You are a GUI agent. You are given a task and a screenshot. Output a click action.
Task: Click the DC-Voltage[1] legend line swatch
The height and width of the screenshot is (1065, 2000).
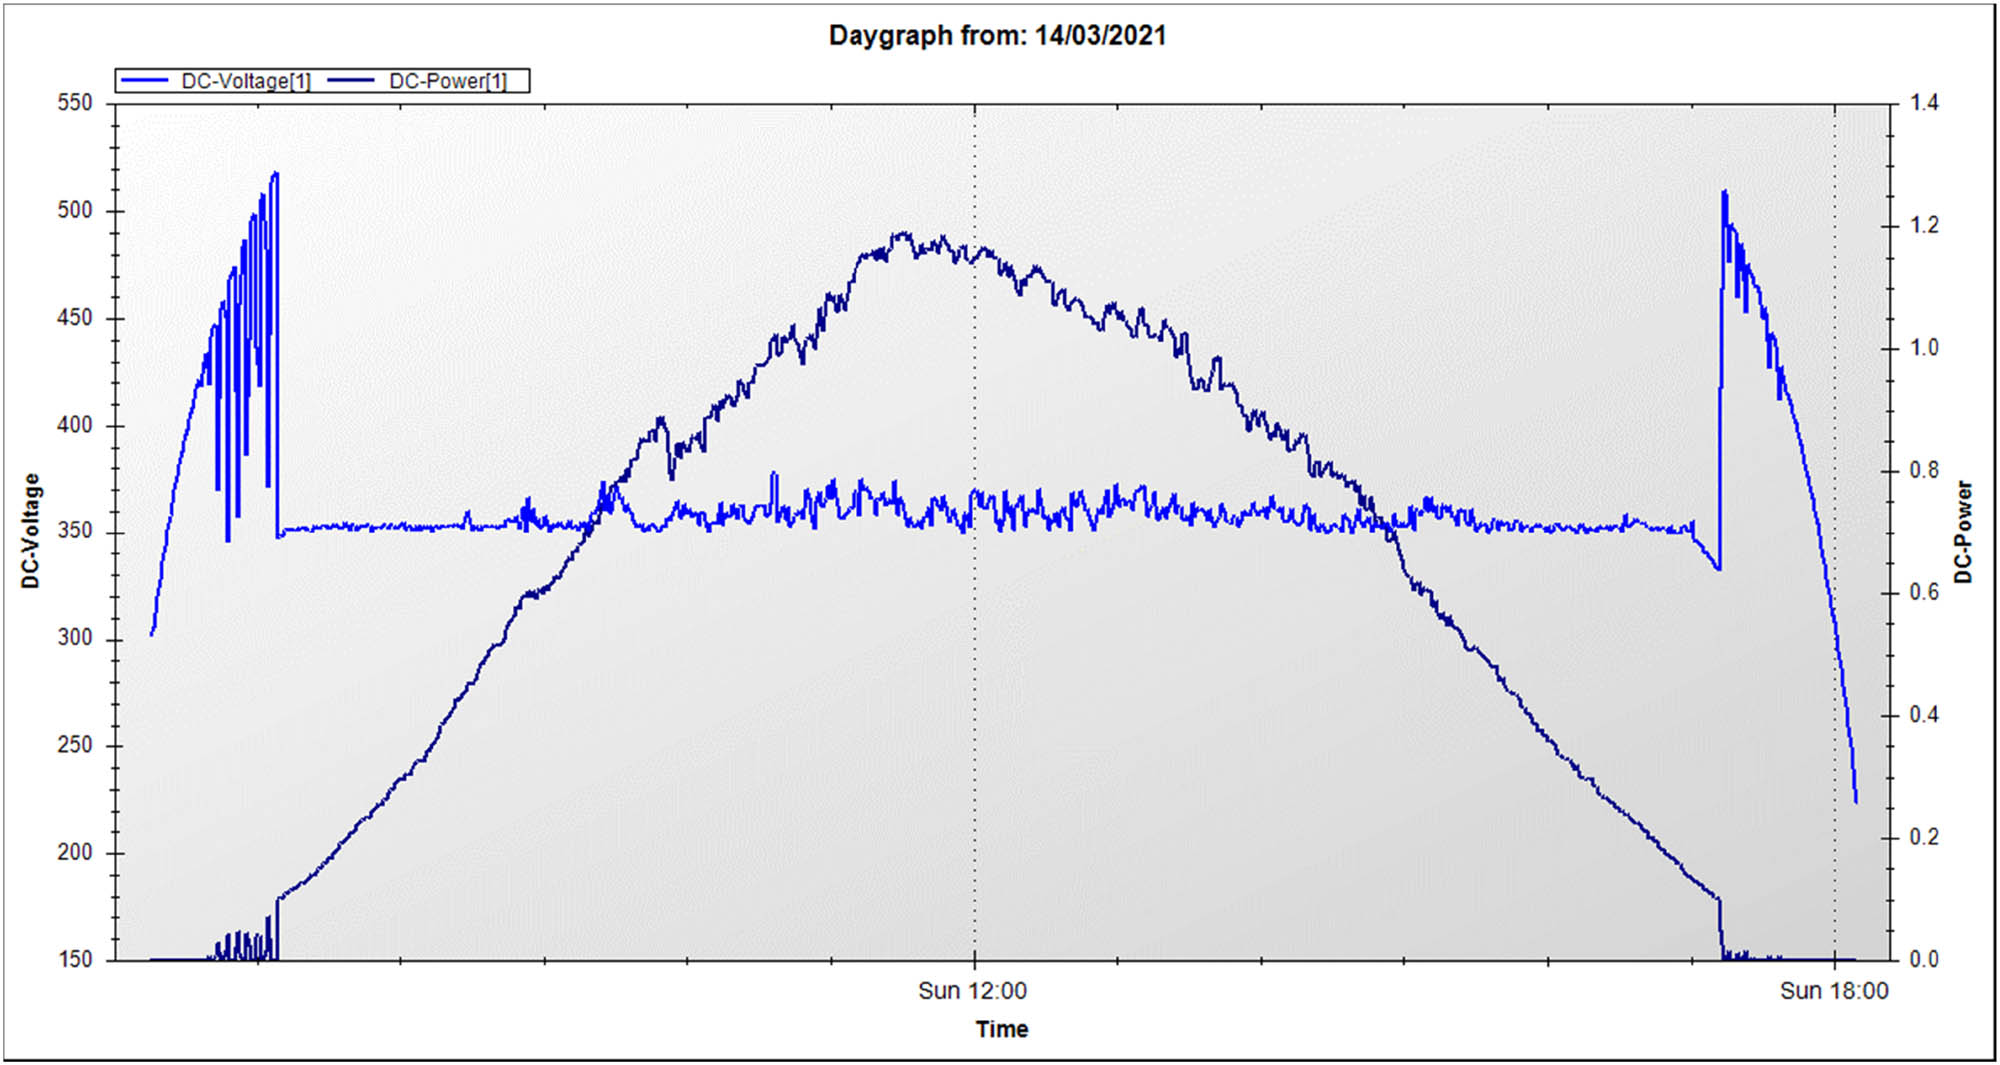pyautogui.click(x=144, y=81)
